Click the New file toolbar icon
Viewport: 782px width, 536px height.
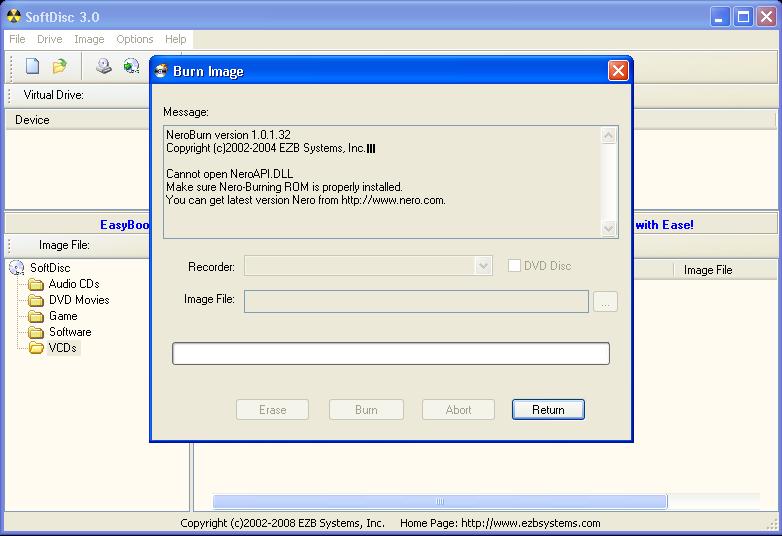click(x=32, y=66)
